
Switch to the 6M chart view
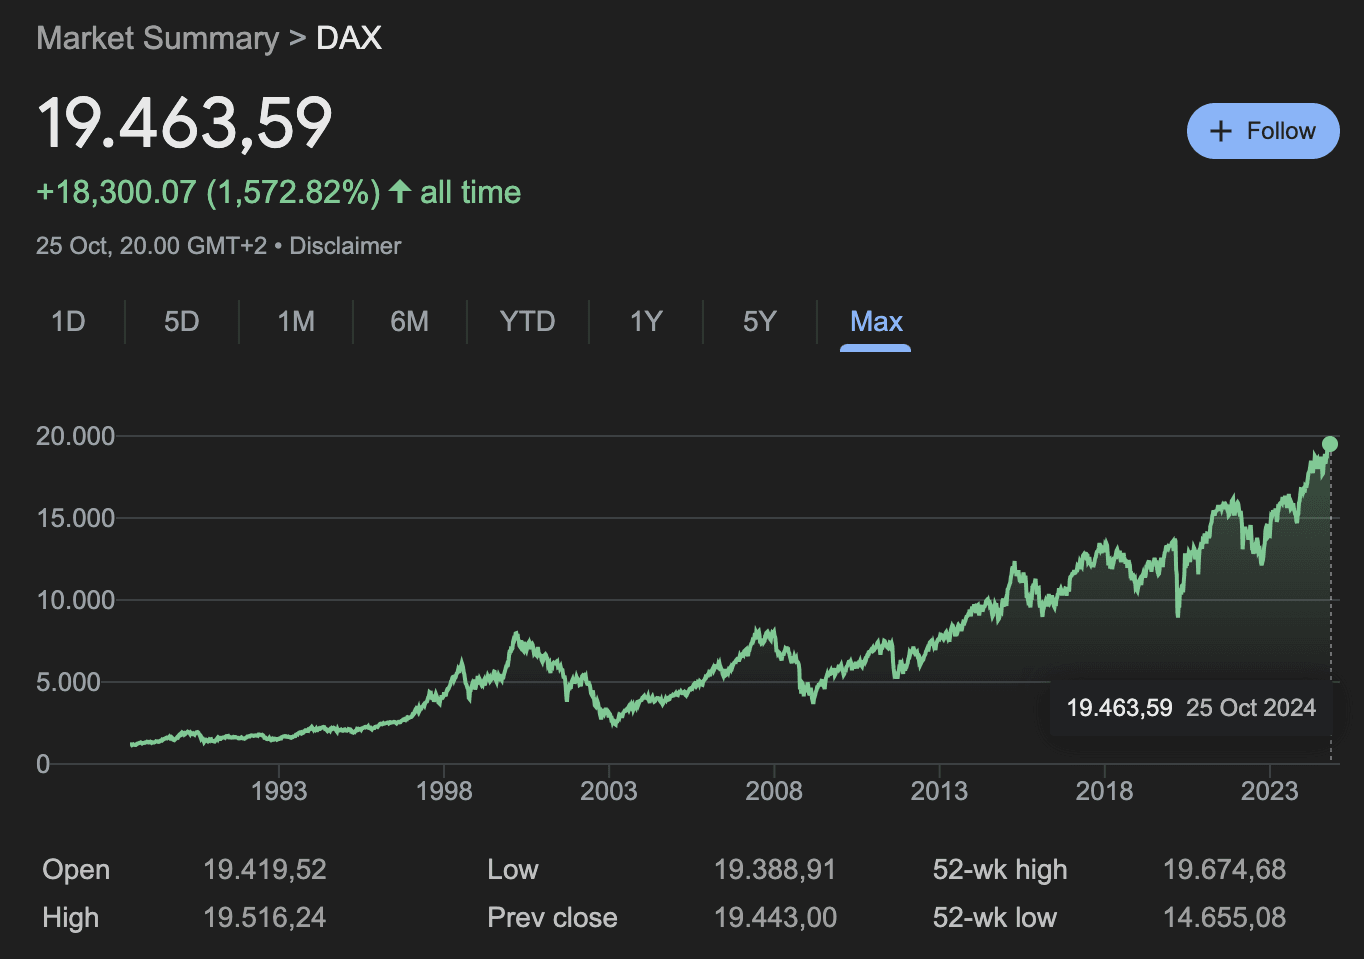(x=410, y=321)
